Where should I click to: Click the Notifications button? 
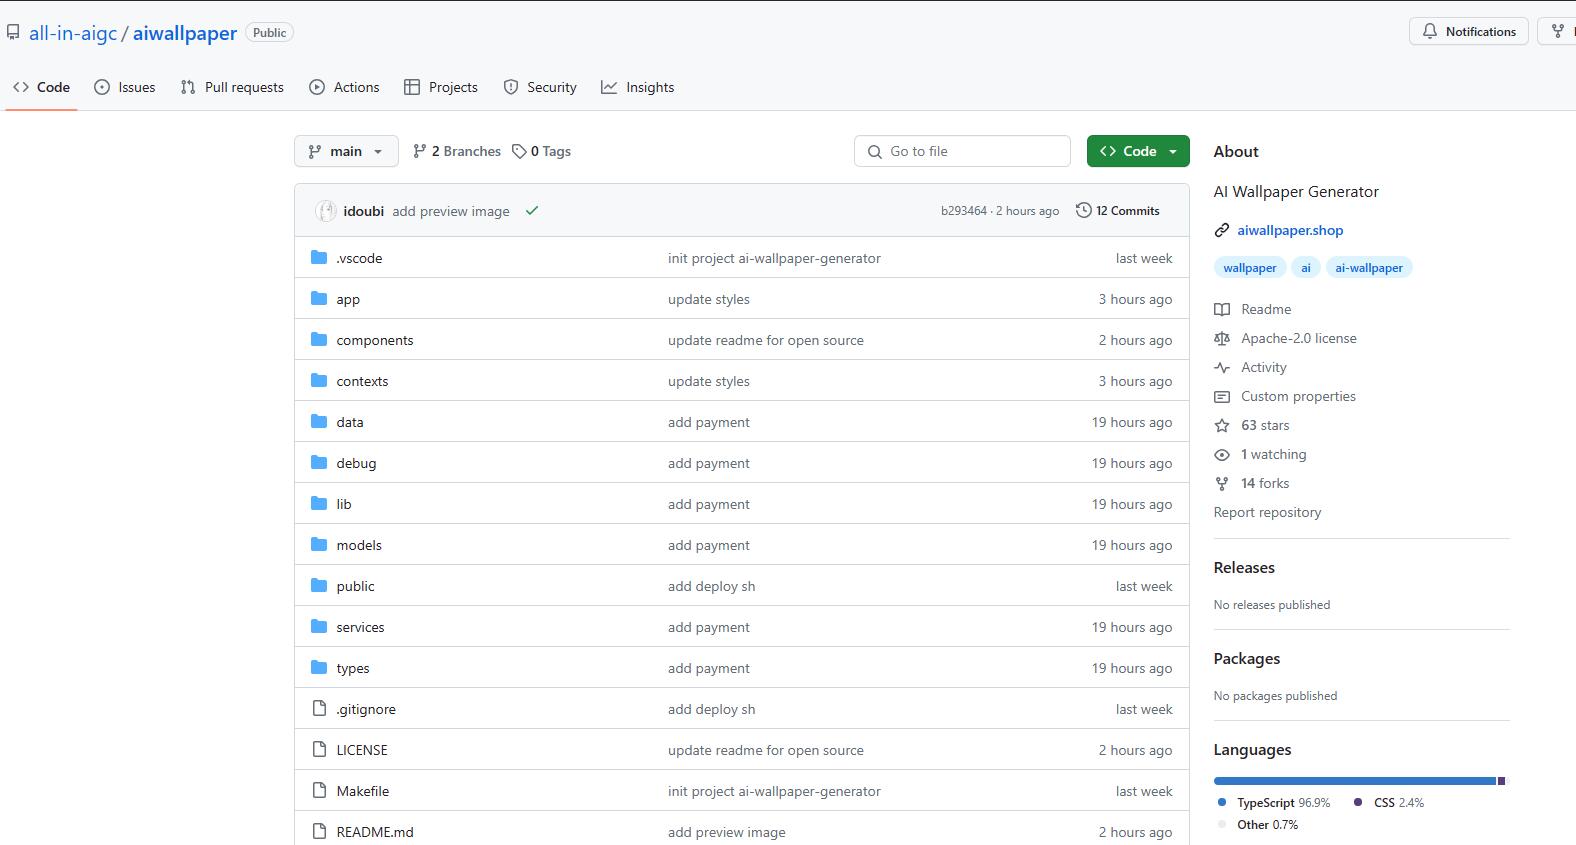pyautogui.click(x=1469, y=32)
